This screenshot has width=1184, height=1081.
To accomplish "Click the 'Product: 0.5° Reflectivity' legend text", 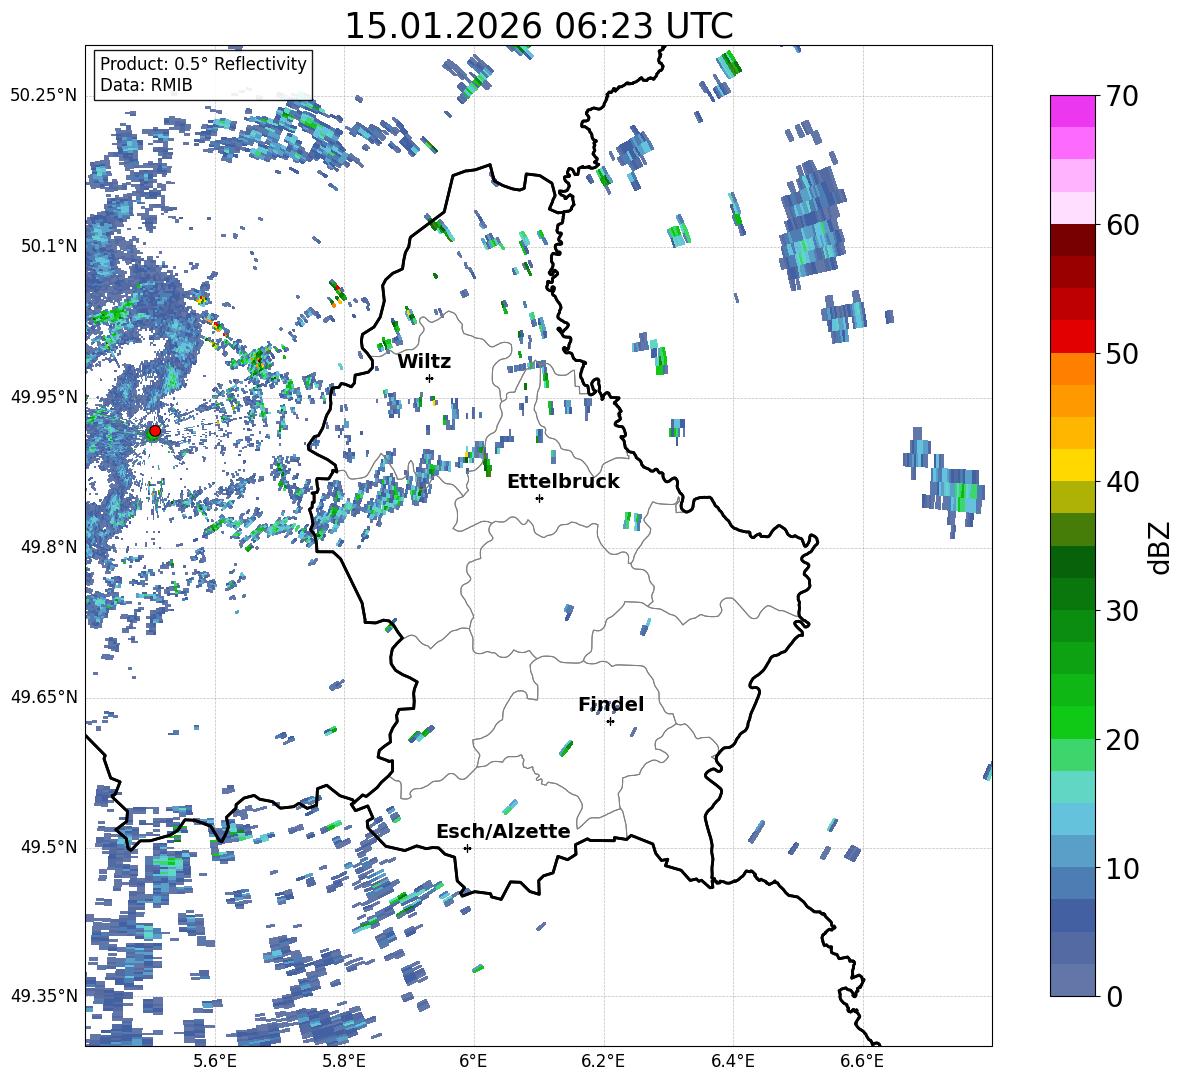I will (203, 64).
